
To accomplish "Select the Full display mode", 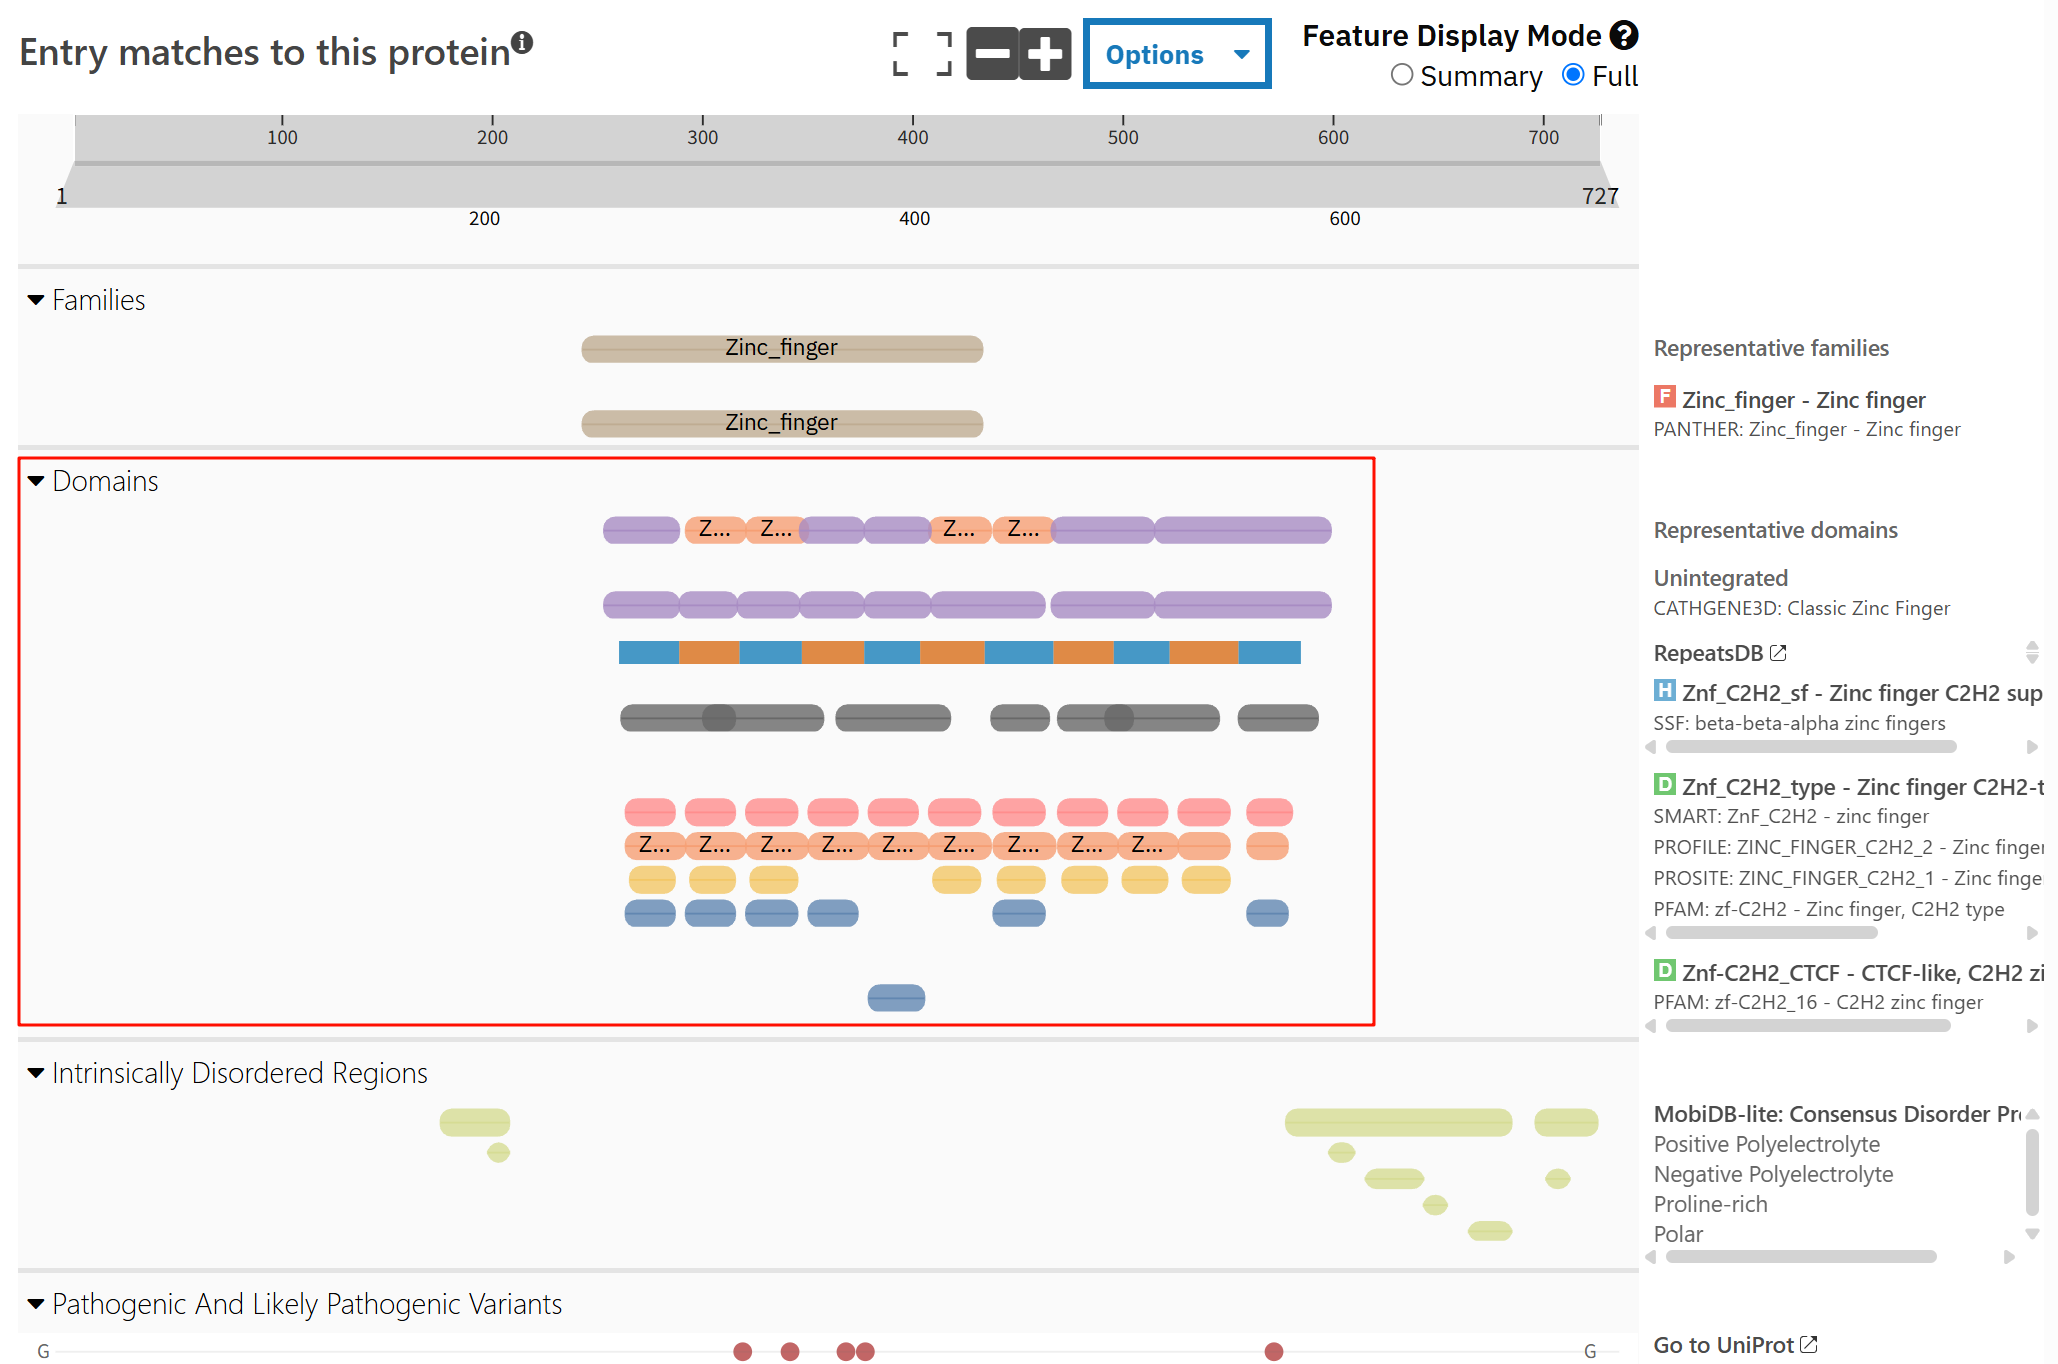I will (x=1573, y=75).
